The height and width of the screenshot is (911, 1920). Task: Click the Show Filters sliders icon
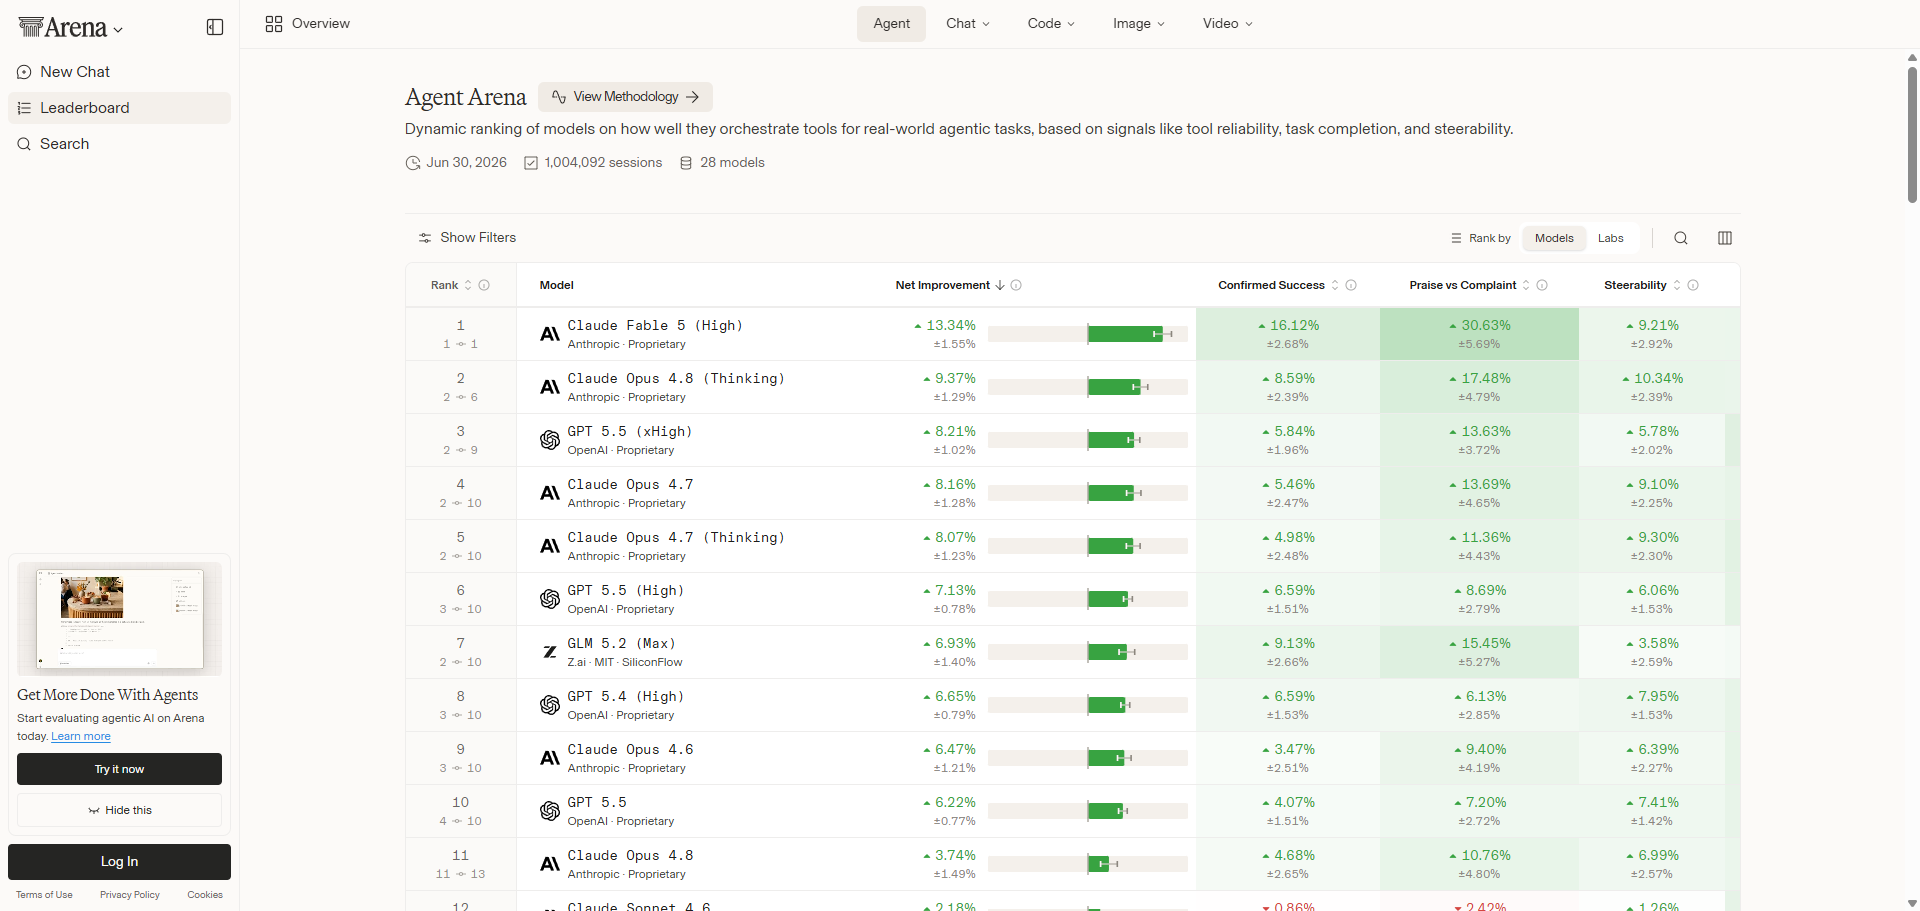[x=425, y=238]
